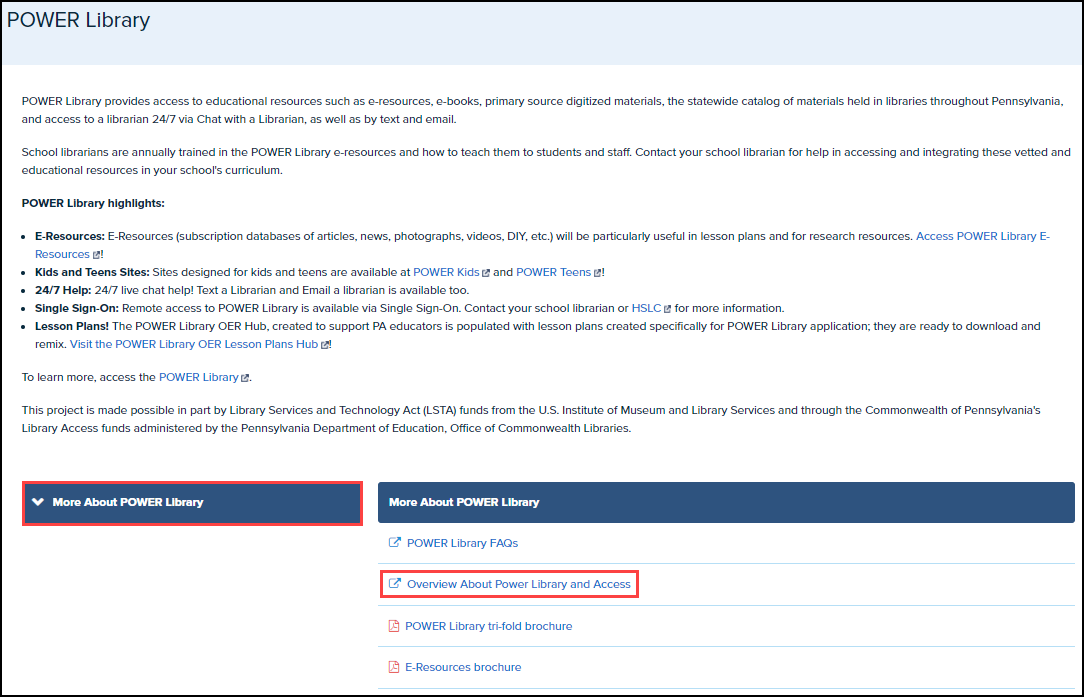
Task: Click the external-link icon after HSLC
Action: 667,309
